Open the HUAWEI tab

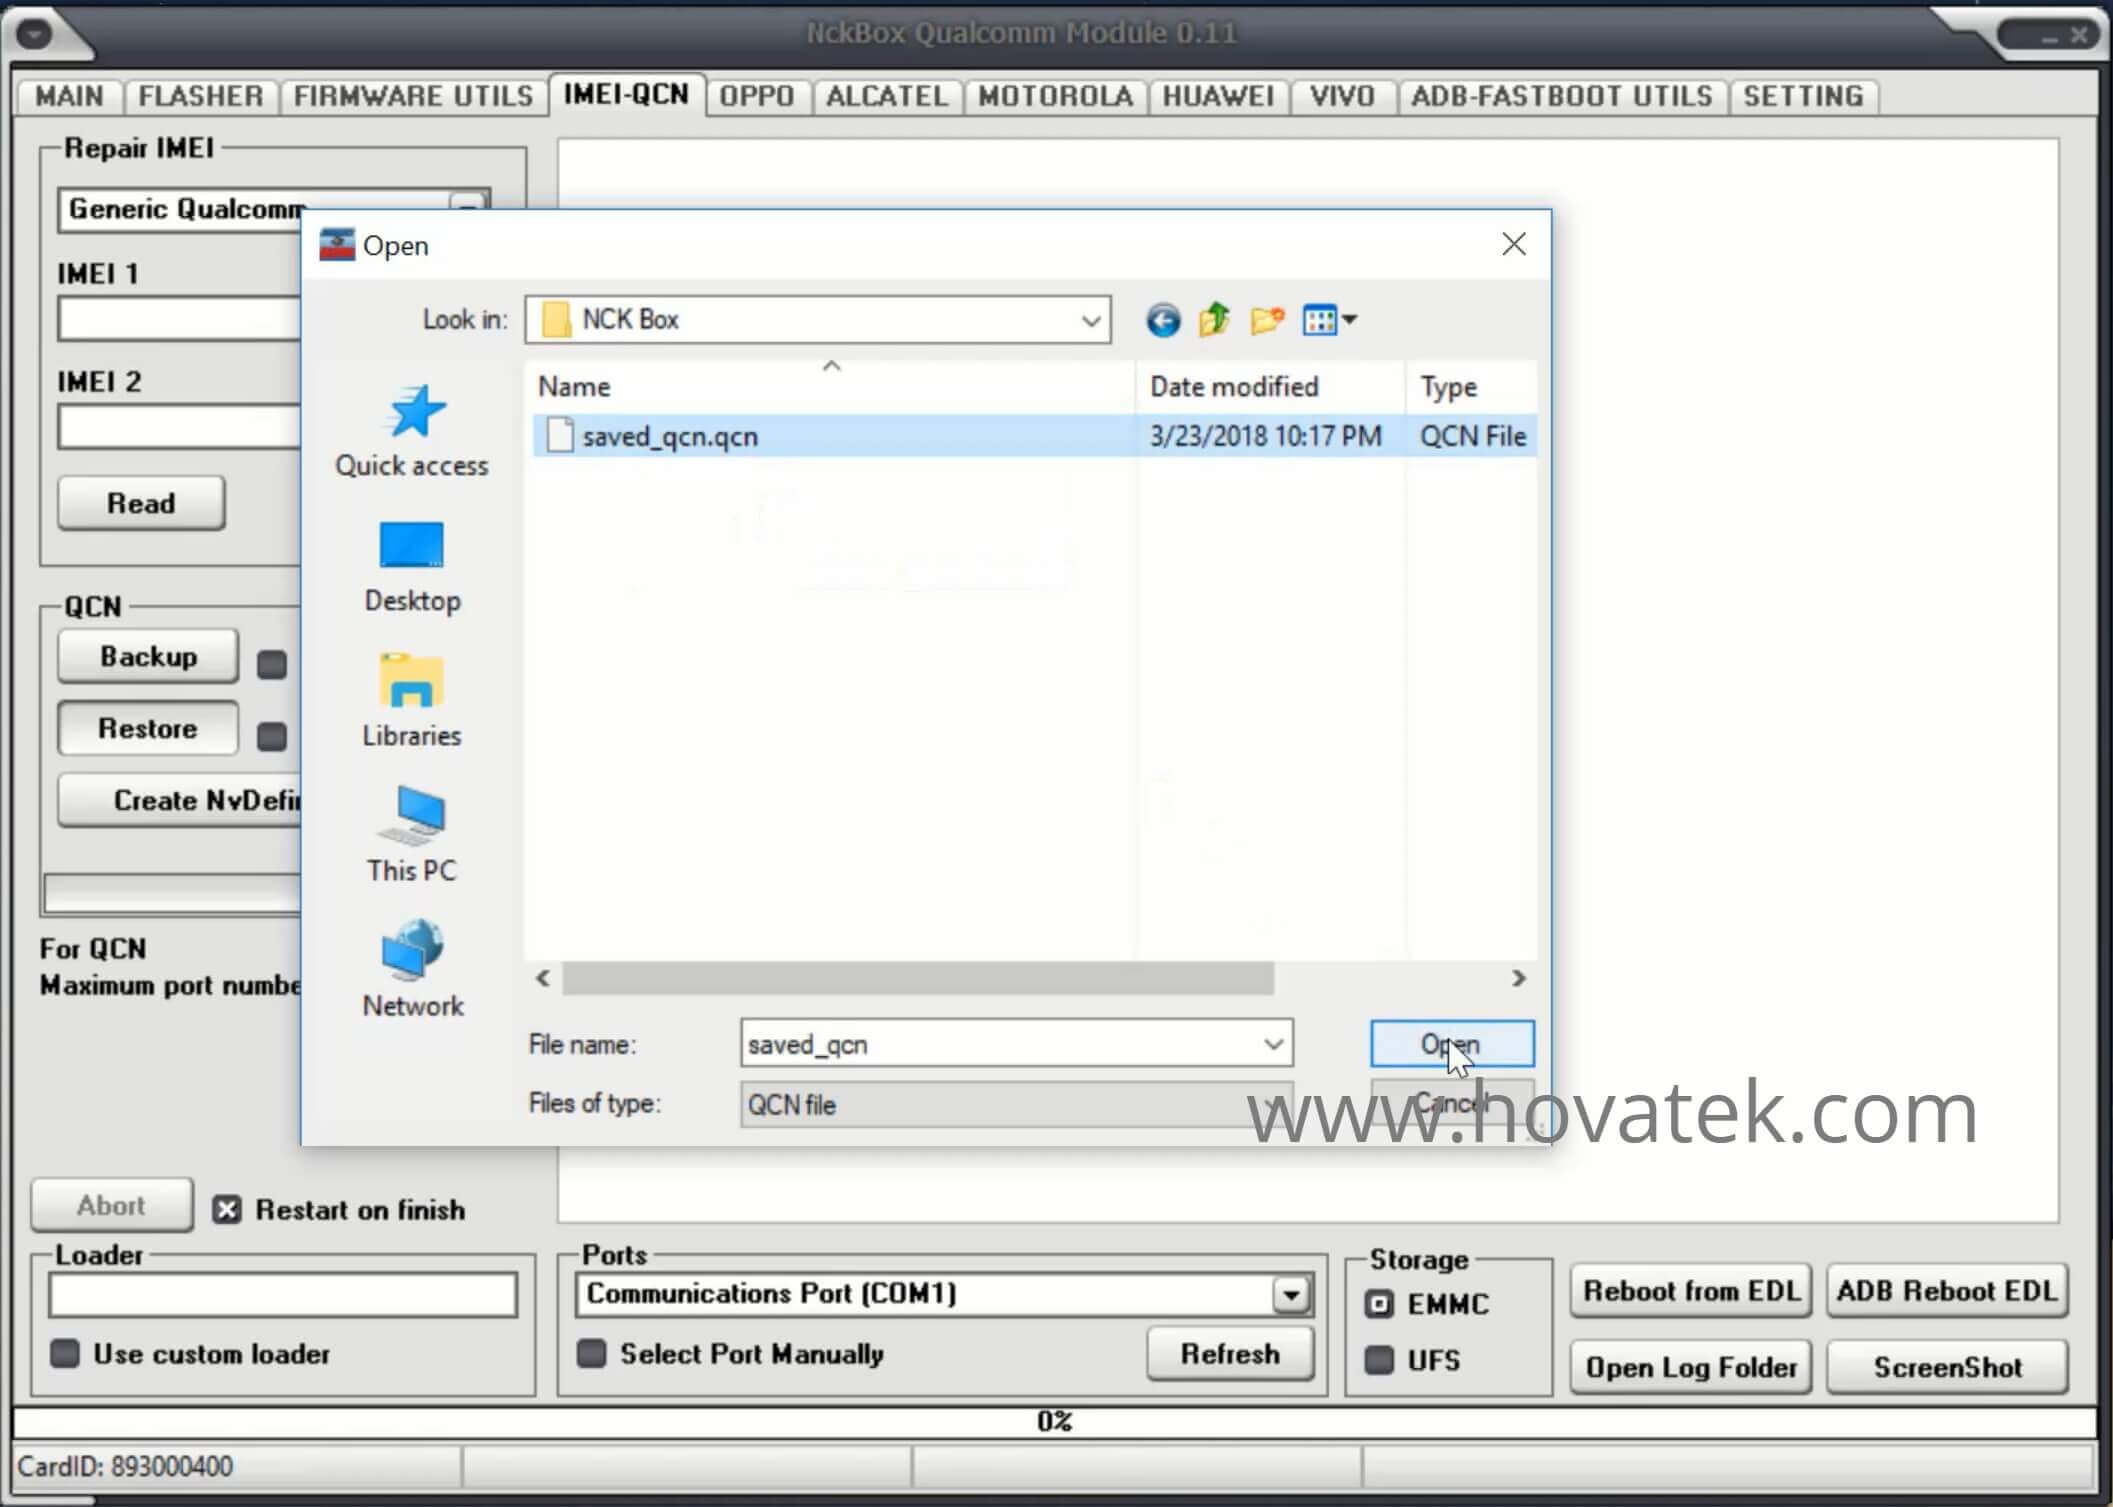pos(1218,97)
